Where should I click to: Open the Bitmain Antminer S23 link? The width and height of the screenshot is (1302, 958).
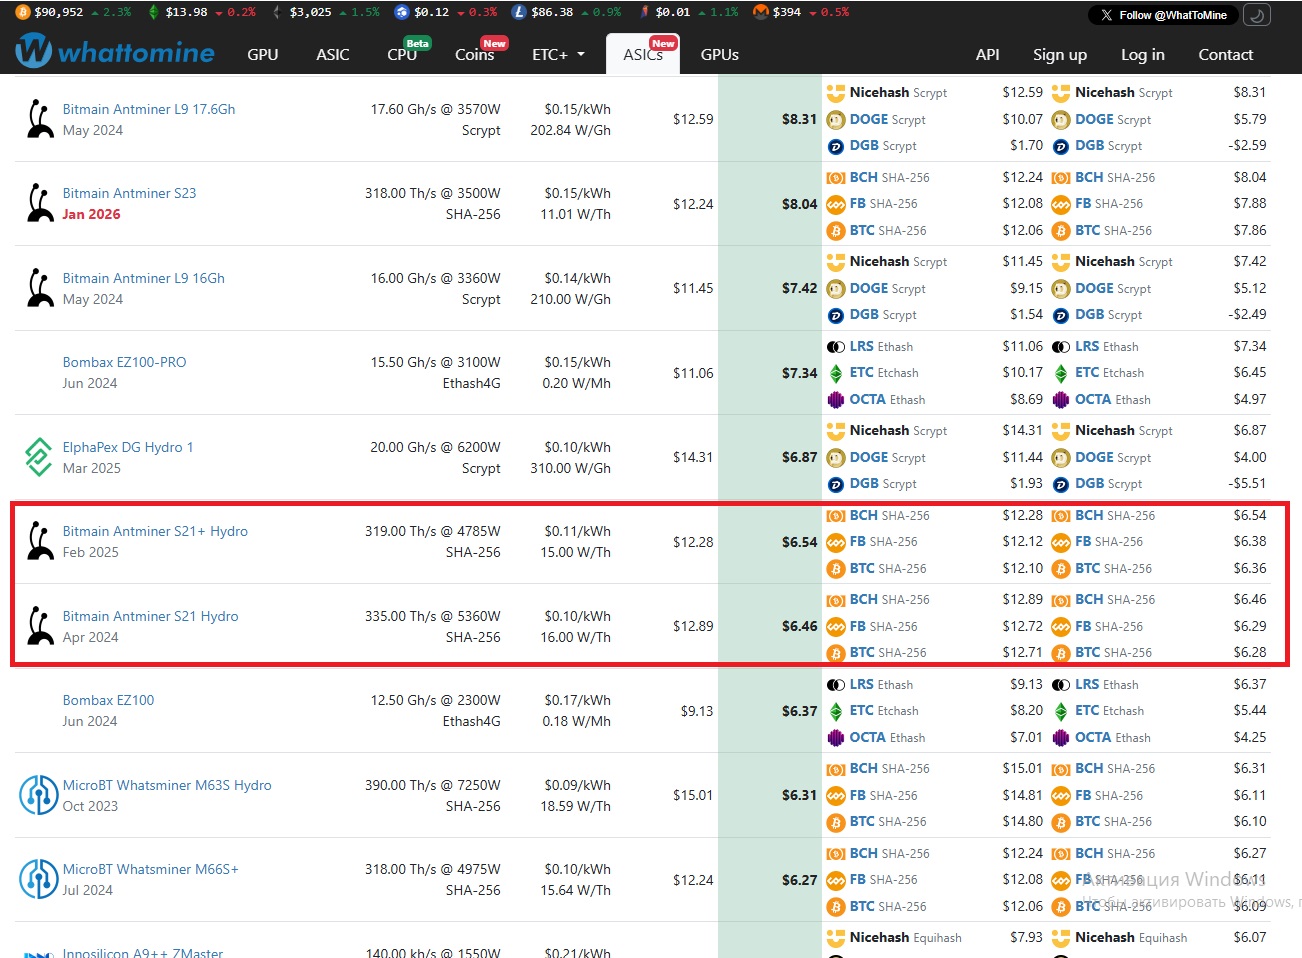tap(130, 193)
